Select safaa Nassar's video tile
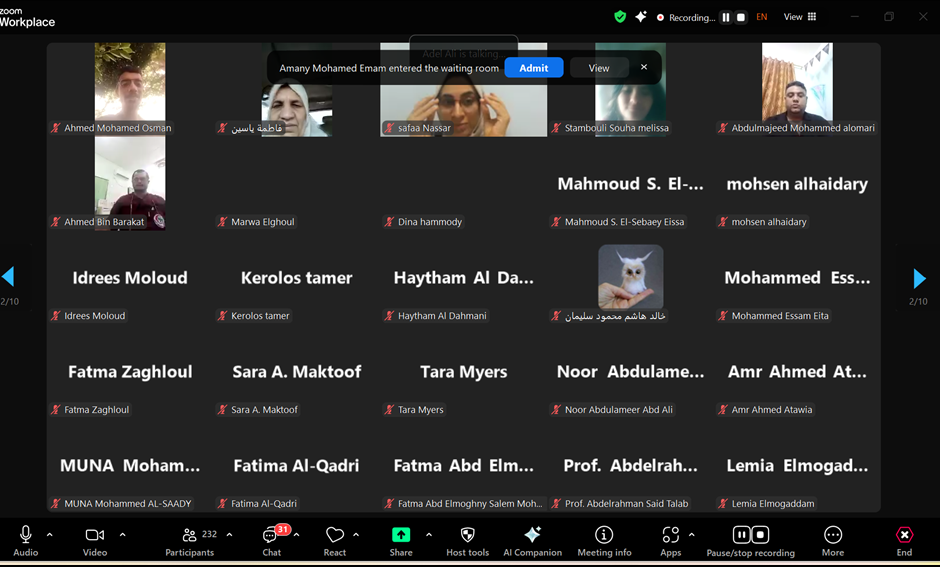The image size is (940, 567). 463,89
